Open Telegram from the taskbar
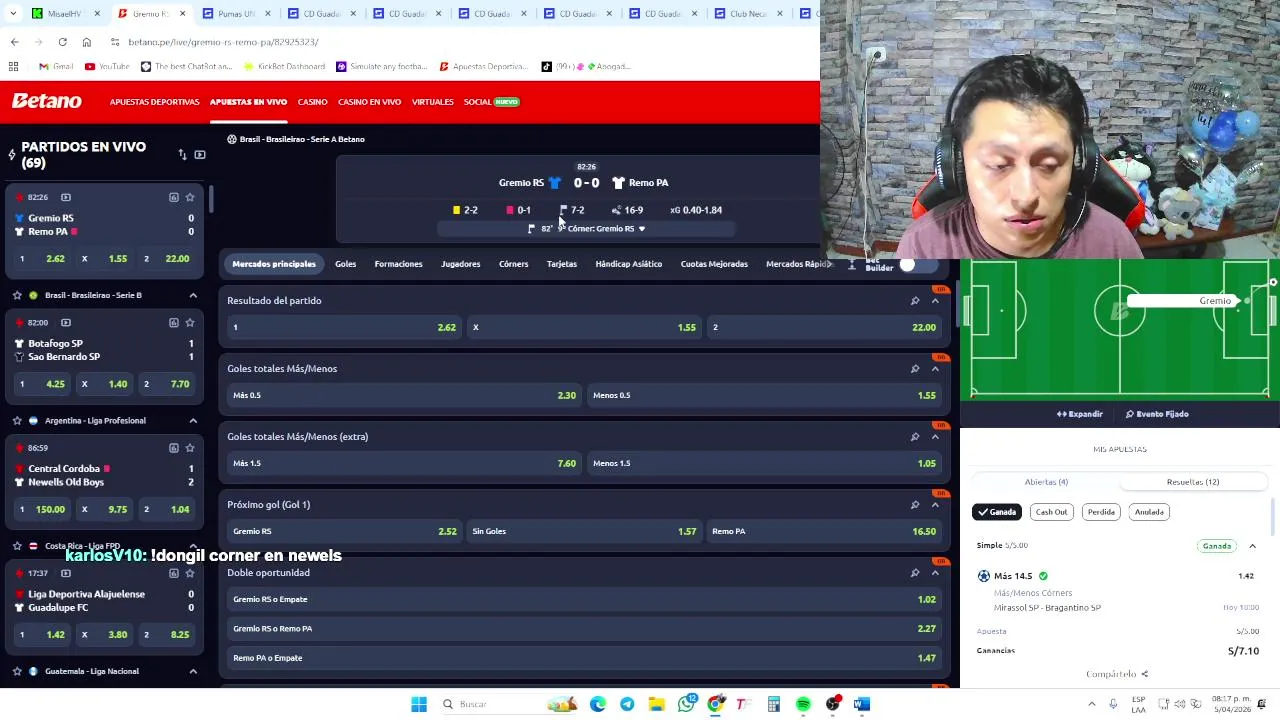 click(x=627, y=704)
